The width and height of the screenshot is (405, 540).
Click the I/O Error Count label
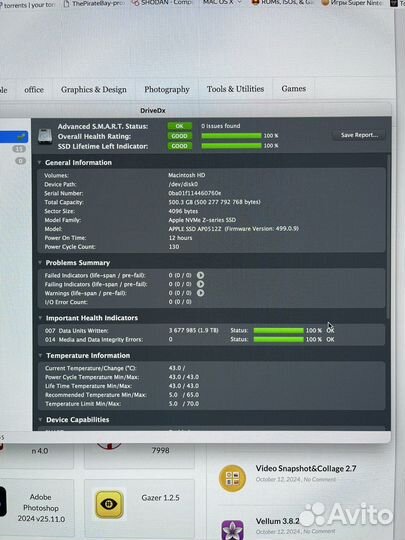coord(66,302)
